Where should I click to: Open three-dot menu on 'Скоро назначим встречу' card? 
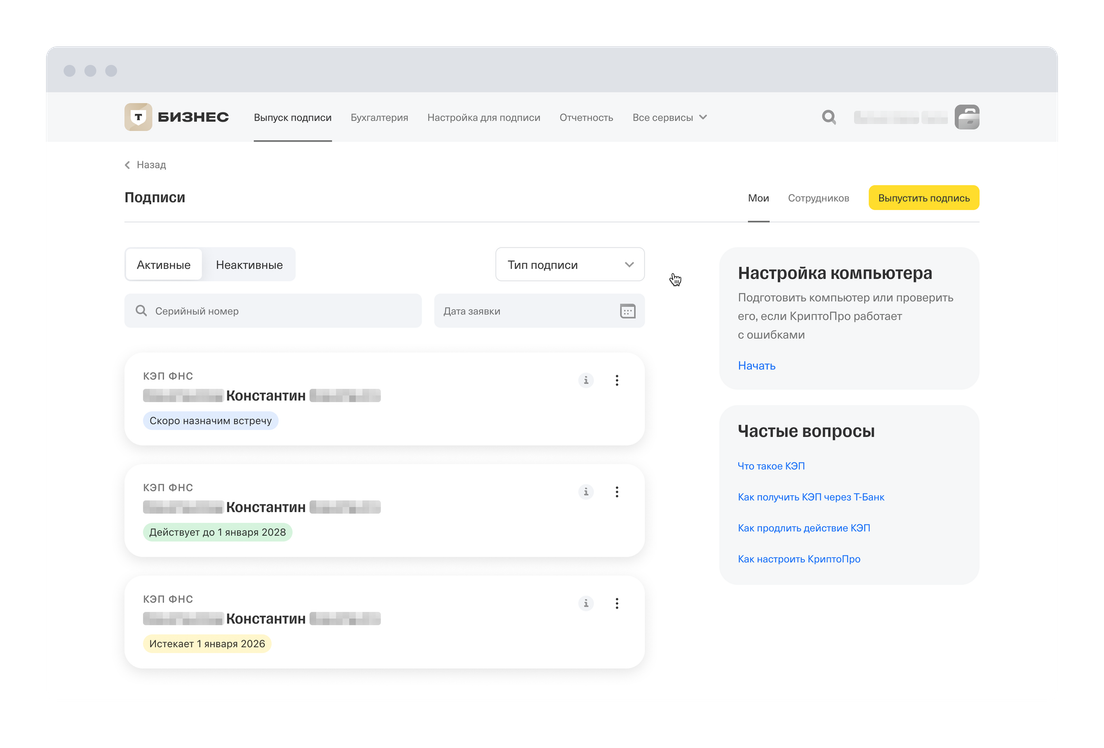(x=617, y=380)
